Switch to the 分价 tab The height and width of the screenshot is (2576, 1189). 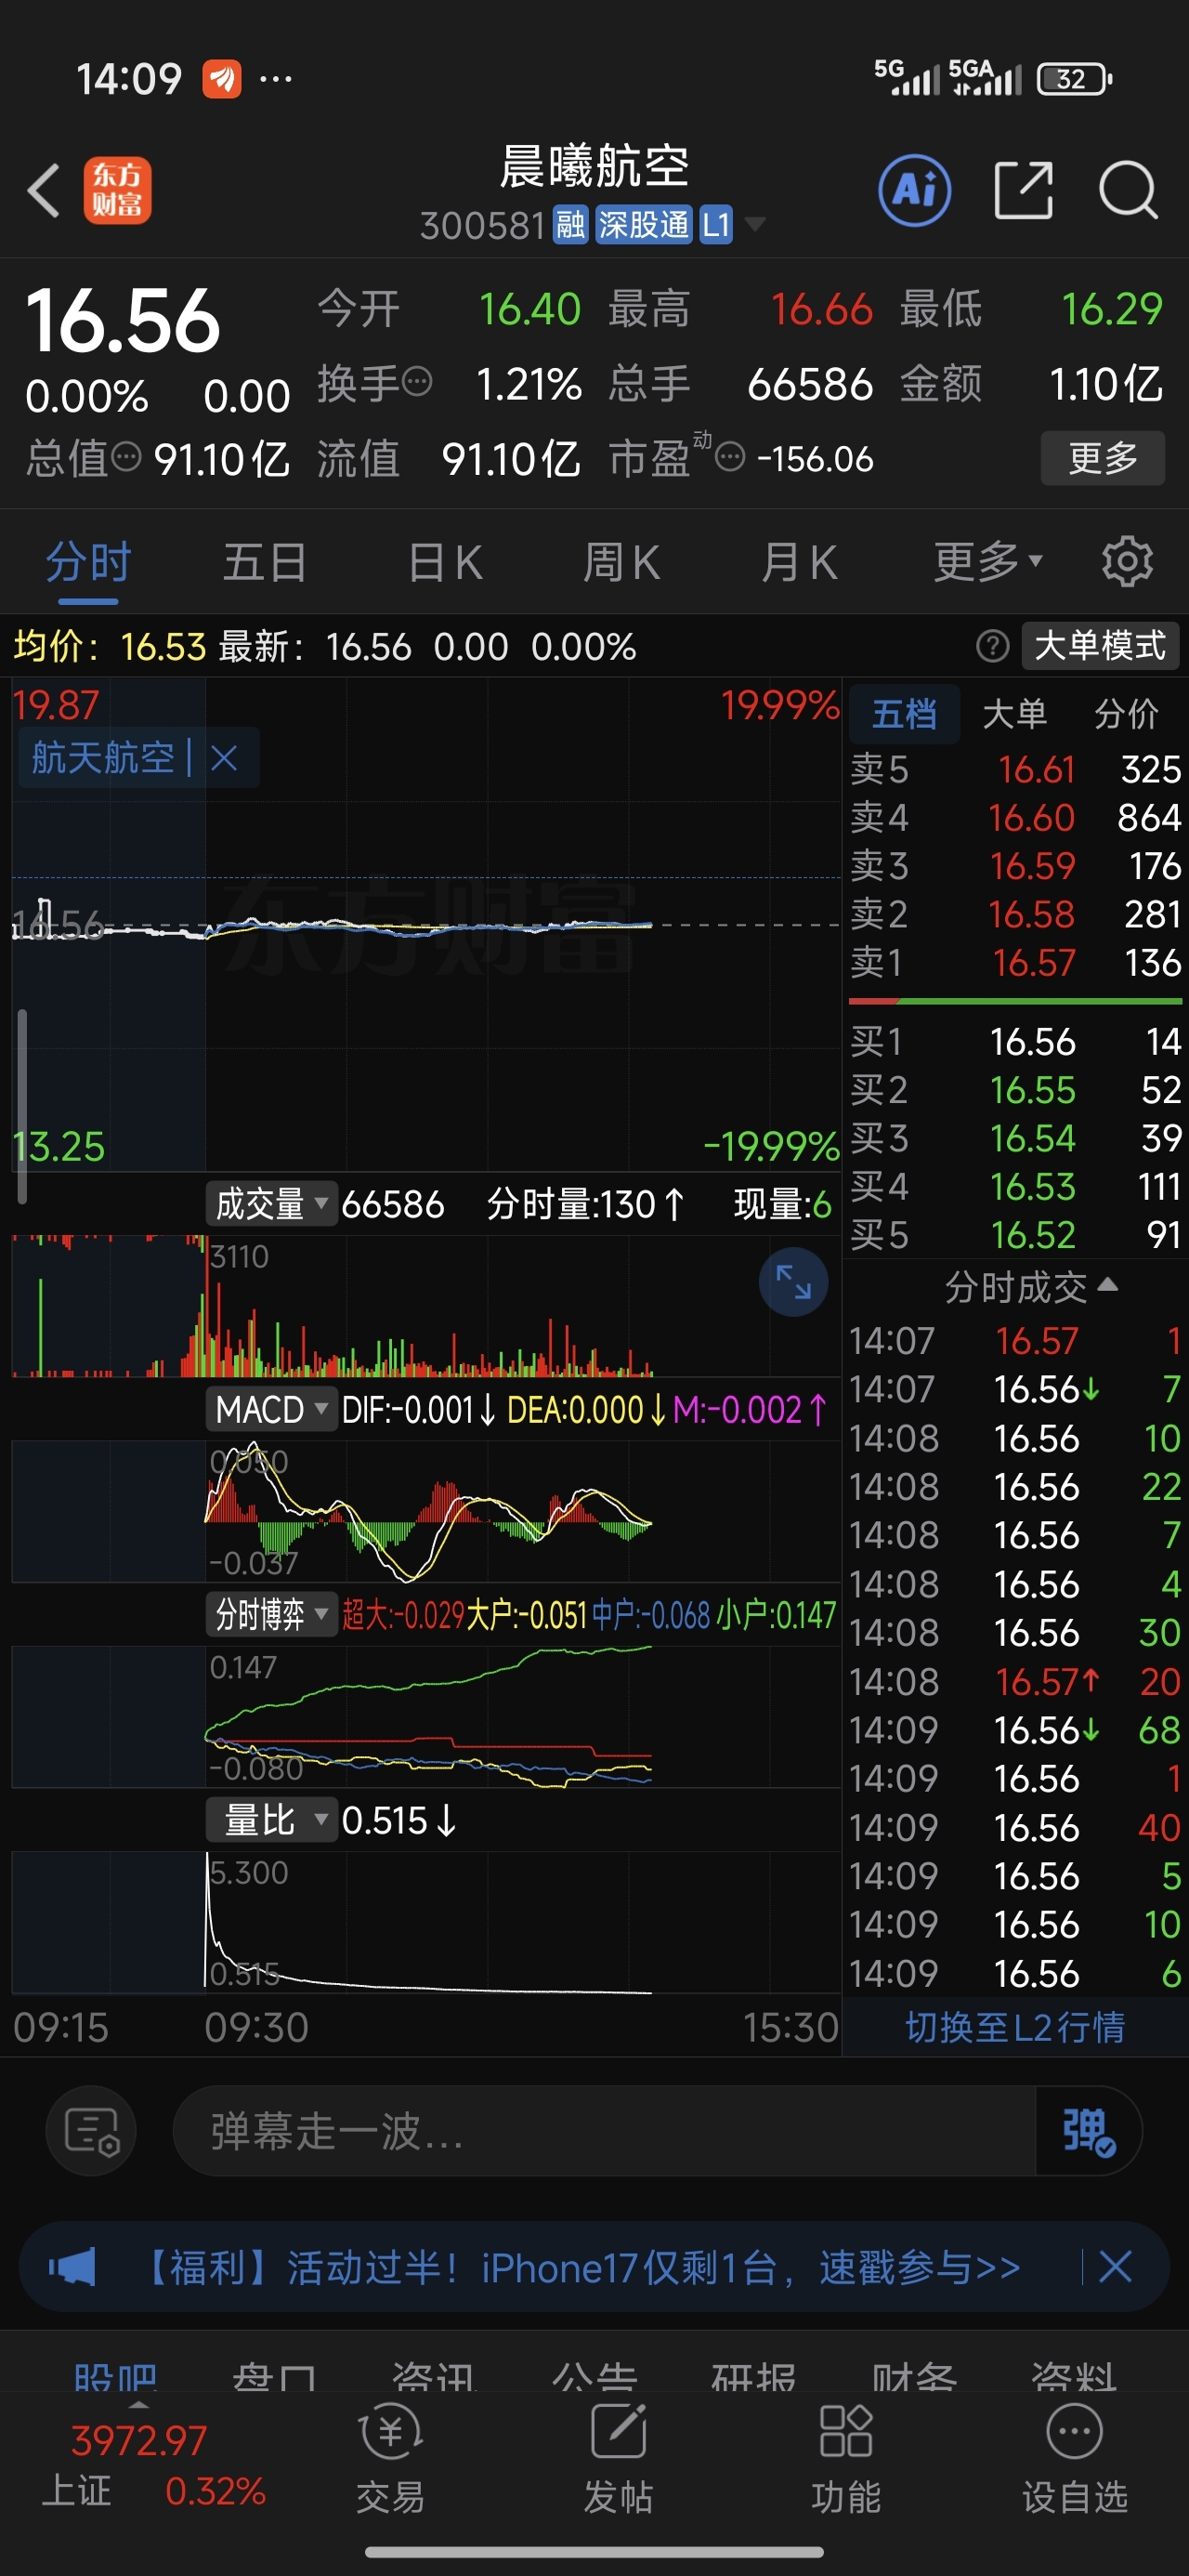point(1126,714)
